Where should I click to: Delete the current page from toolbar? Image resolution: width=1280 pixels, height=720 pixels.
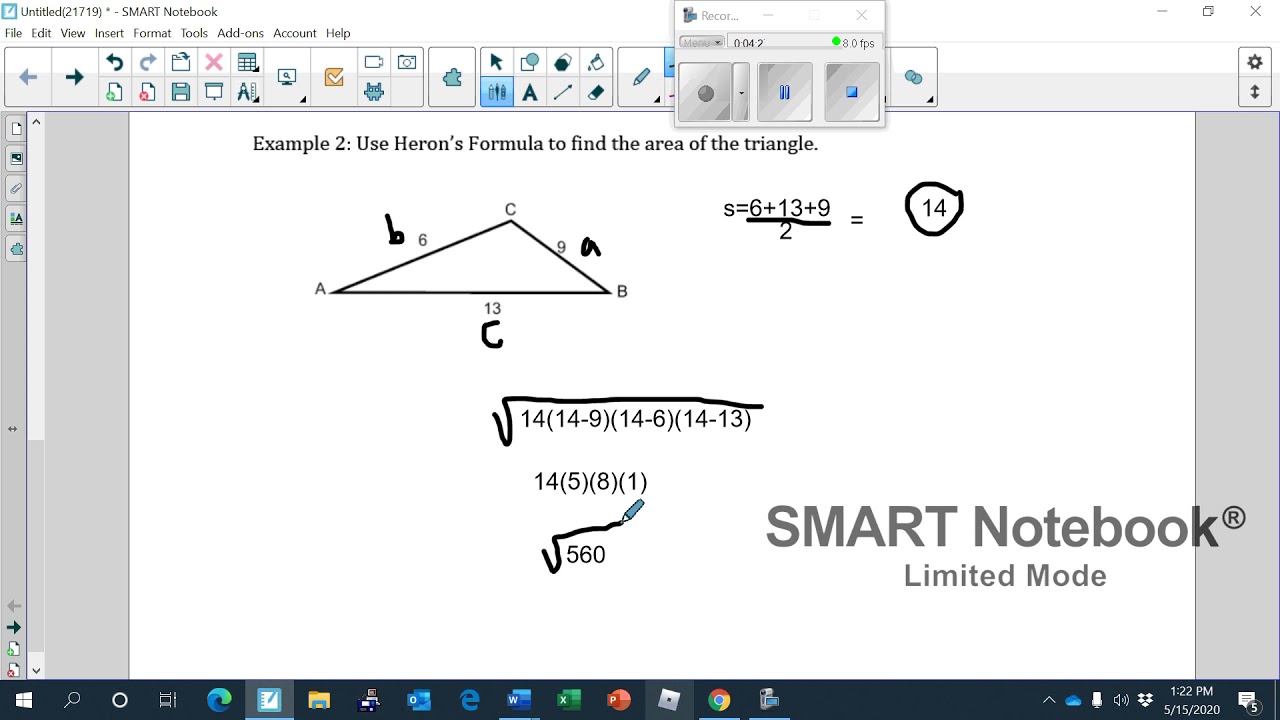tap(147, 92)
